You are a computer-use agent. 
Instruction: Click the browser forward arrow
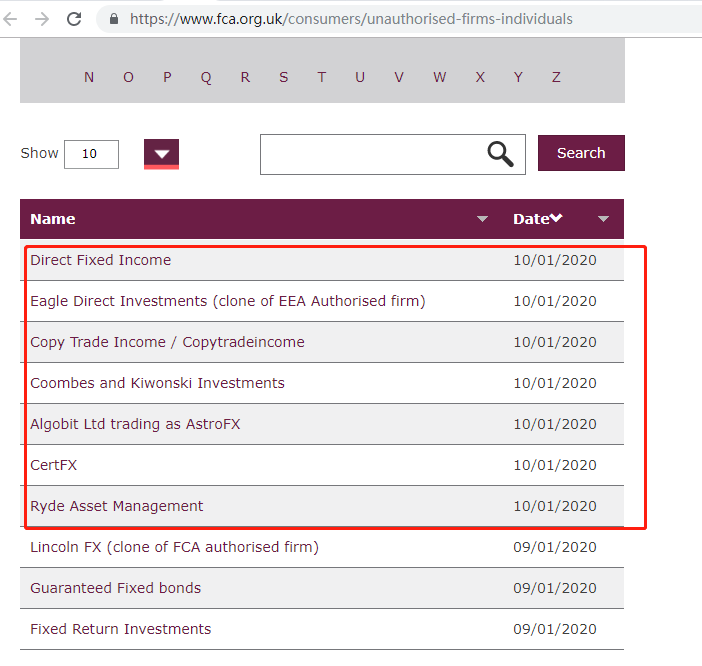[x=41, y=19]
